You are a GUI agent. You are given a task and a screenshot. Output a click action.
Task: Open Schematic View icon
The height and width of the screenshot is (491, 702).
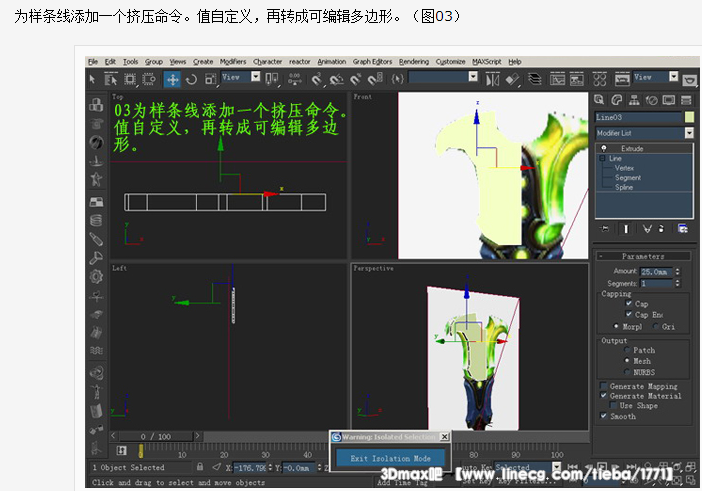[577, 79]
